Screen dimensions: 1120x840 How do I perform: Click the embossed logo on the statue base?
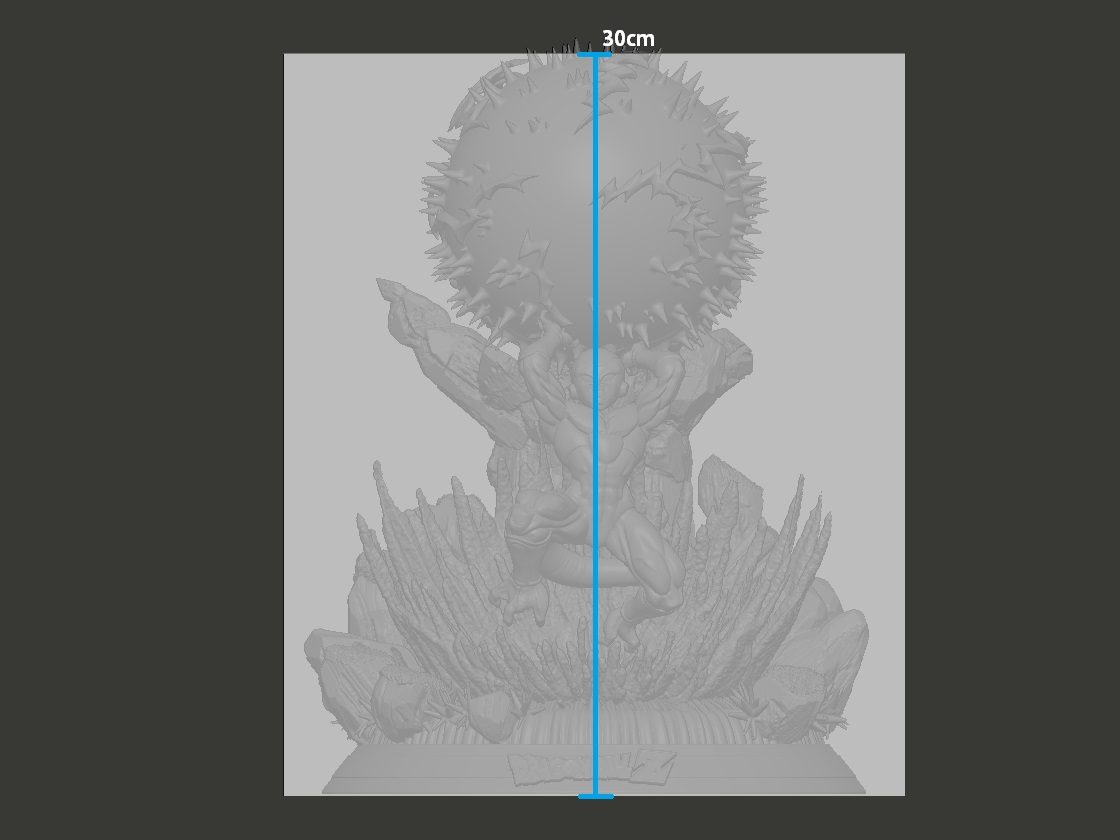[592, 769]
